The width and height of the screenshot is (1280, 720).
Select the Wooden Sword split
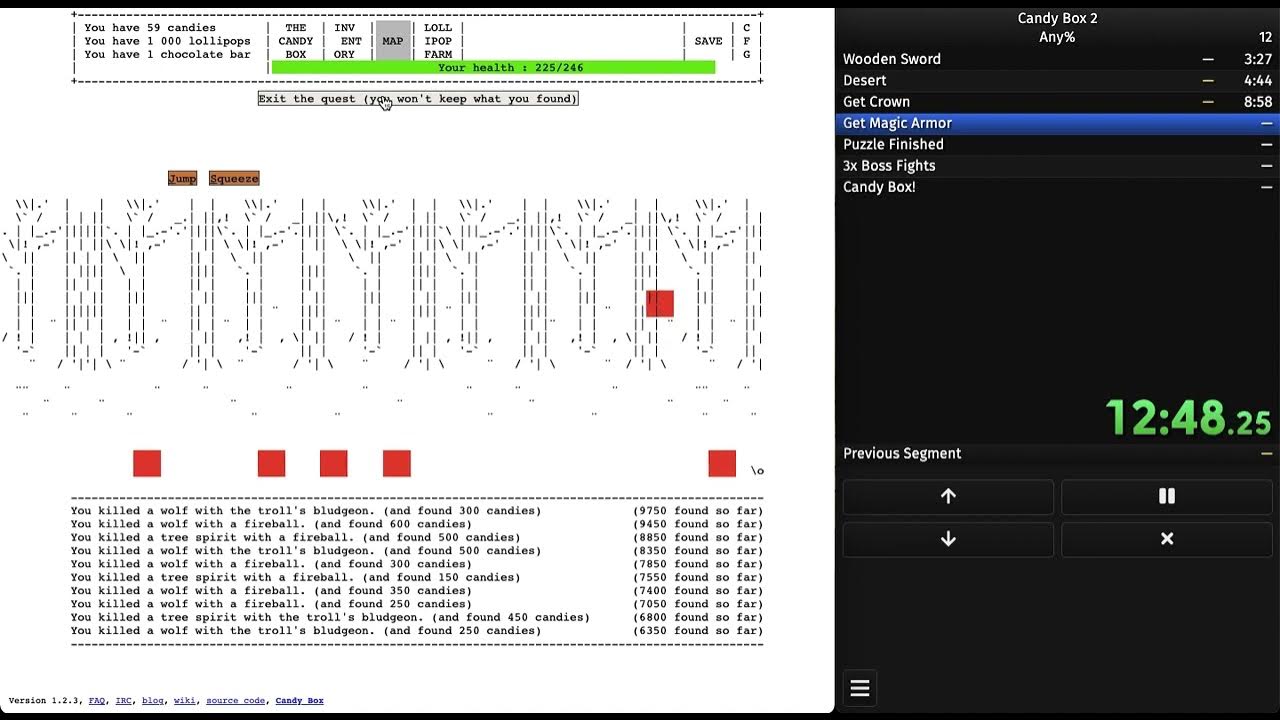click(x=1058, y=59)
